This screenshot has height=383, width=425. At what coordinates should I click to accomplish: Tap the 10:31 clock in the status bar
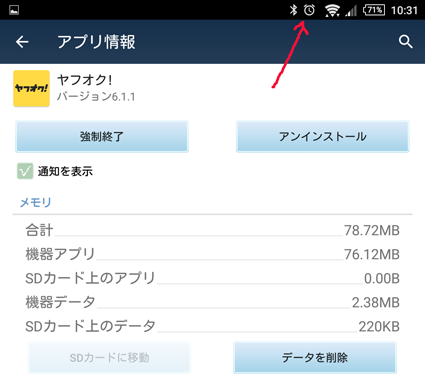pos(404,10)
